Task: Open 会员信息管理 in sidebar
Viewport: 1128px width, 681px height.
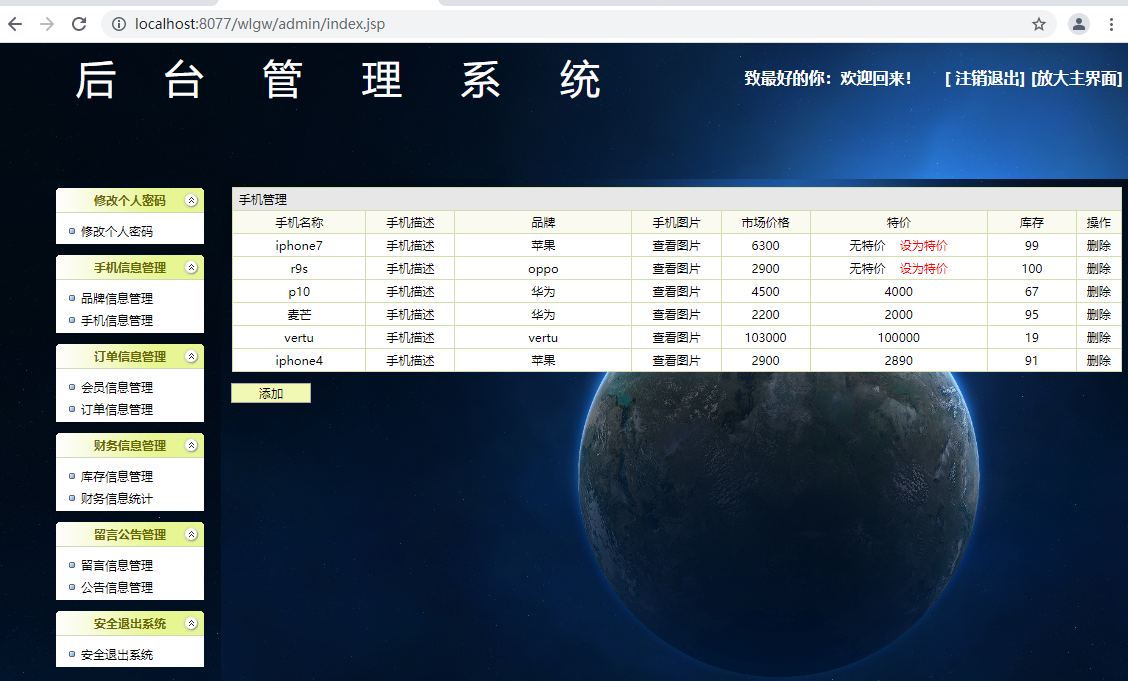Action: [117, 388]
